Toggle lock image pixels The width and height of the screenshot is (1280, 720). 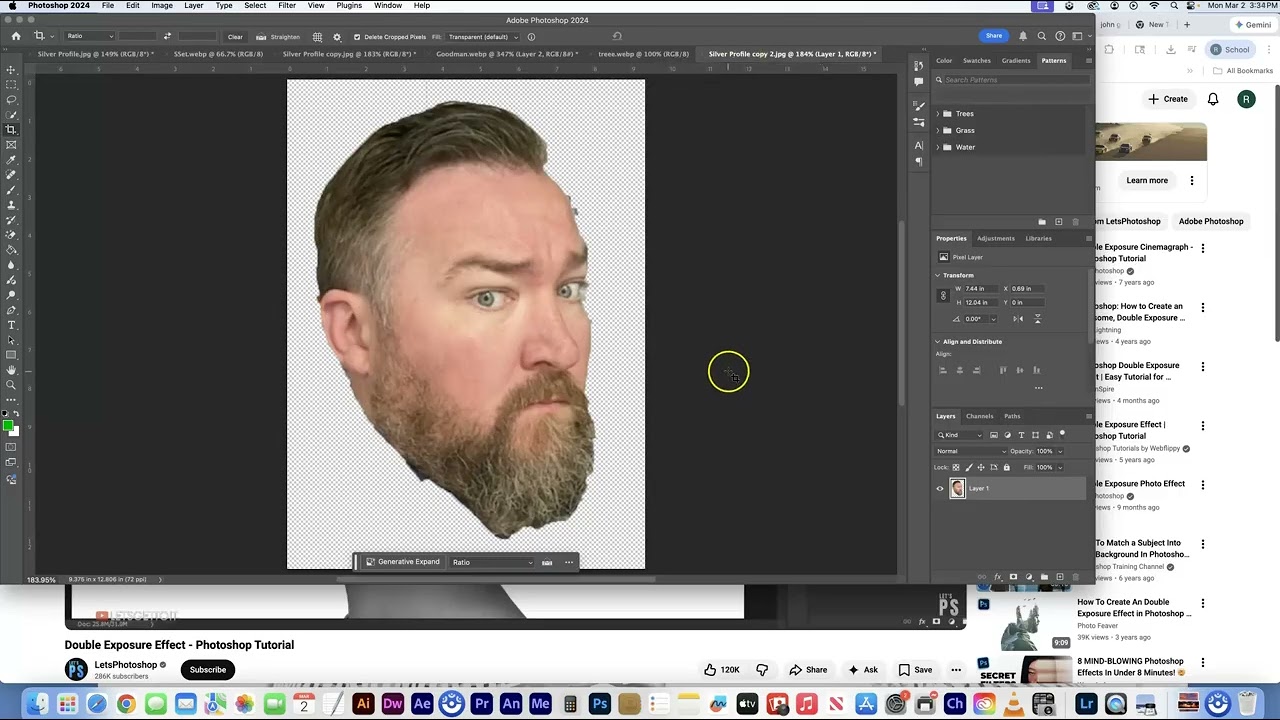tap(968, 468)
